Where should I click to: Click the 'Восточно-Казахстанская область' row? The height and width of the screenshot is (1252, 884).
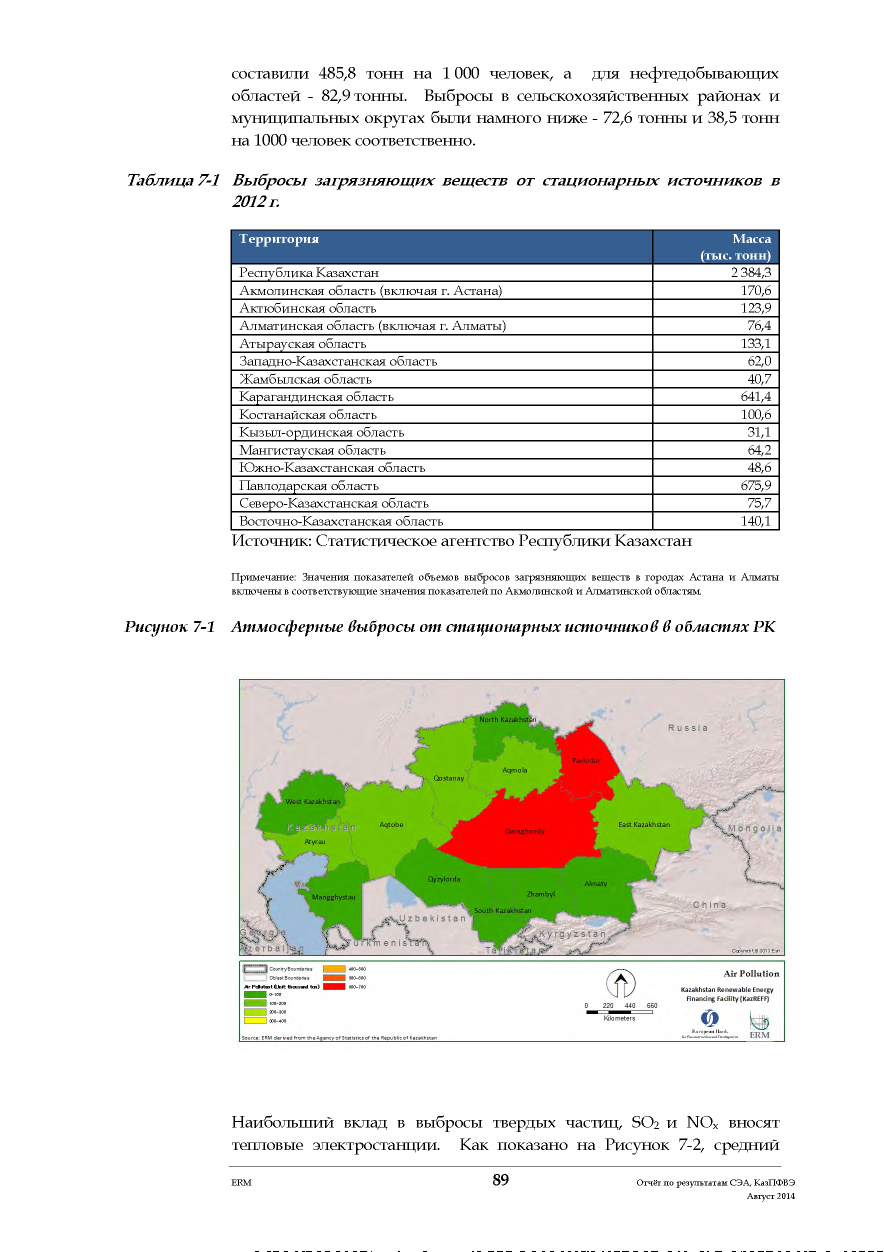505,521
